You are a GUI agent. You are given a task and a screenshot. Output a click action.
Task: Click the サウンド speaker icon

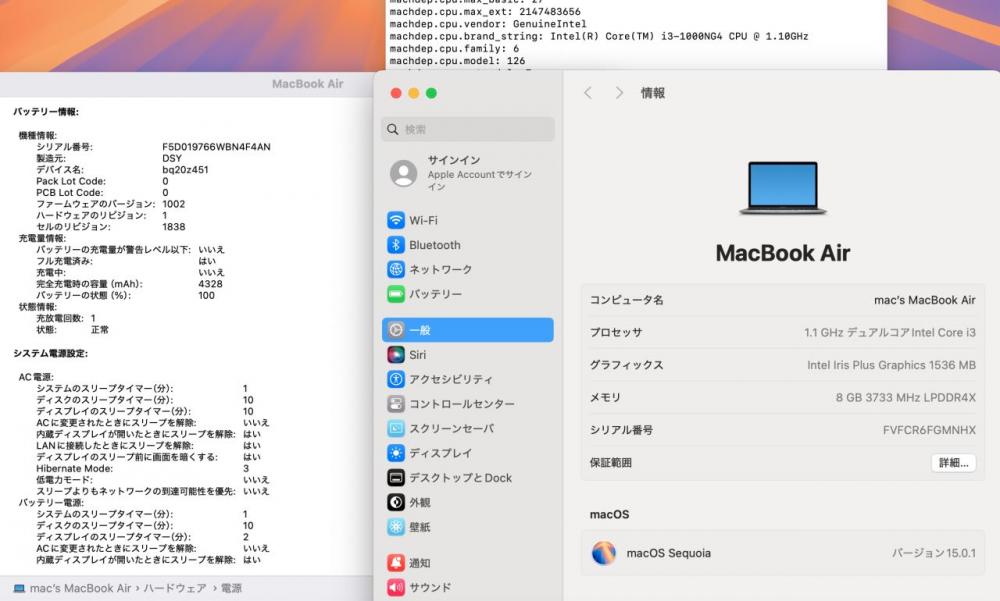tap(396, 588)
